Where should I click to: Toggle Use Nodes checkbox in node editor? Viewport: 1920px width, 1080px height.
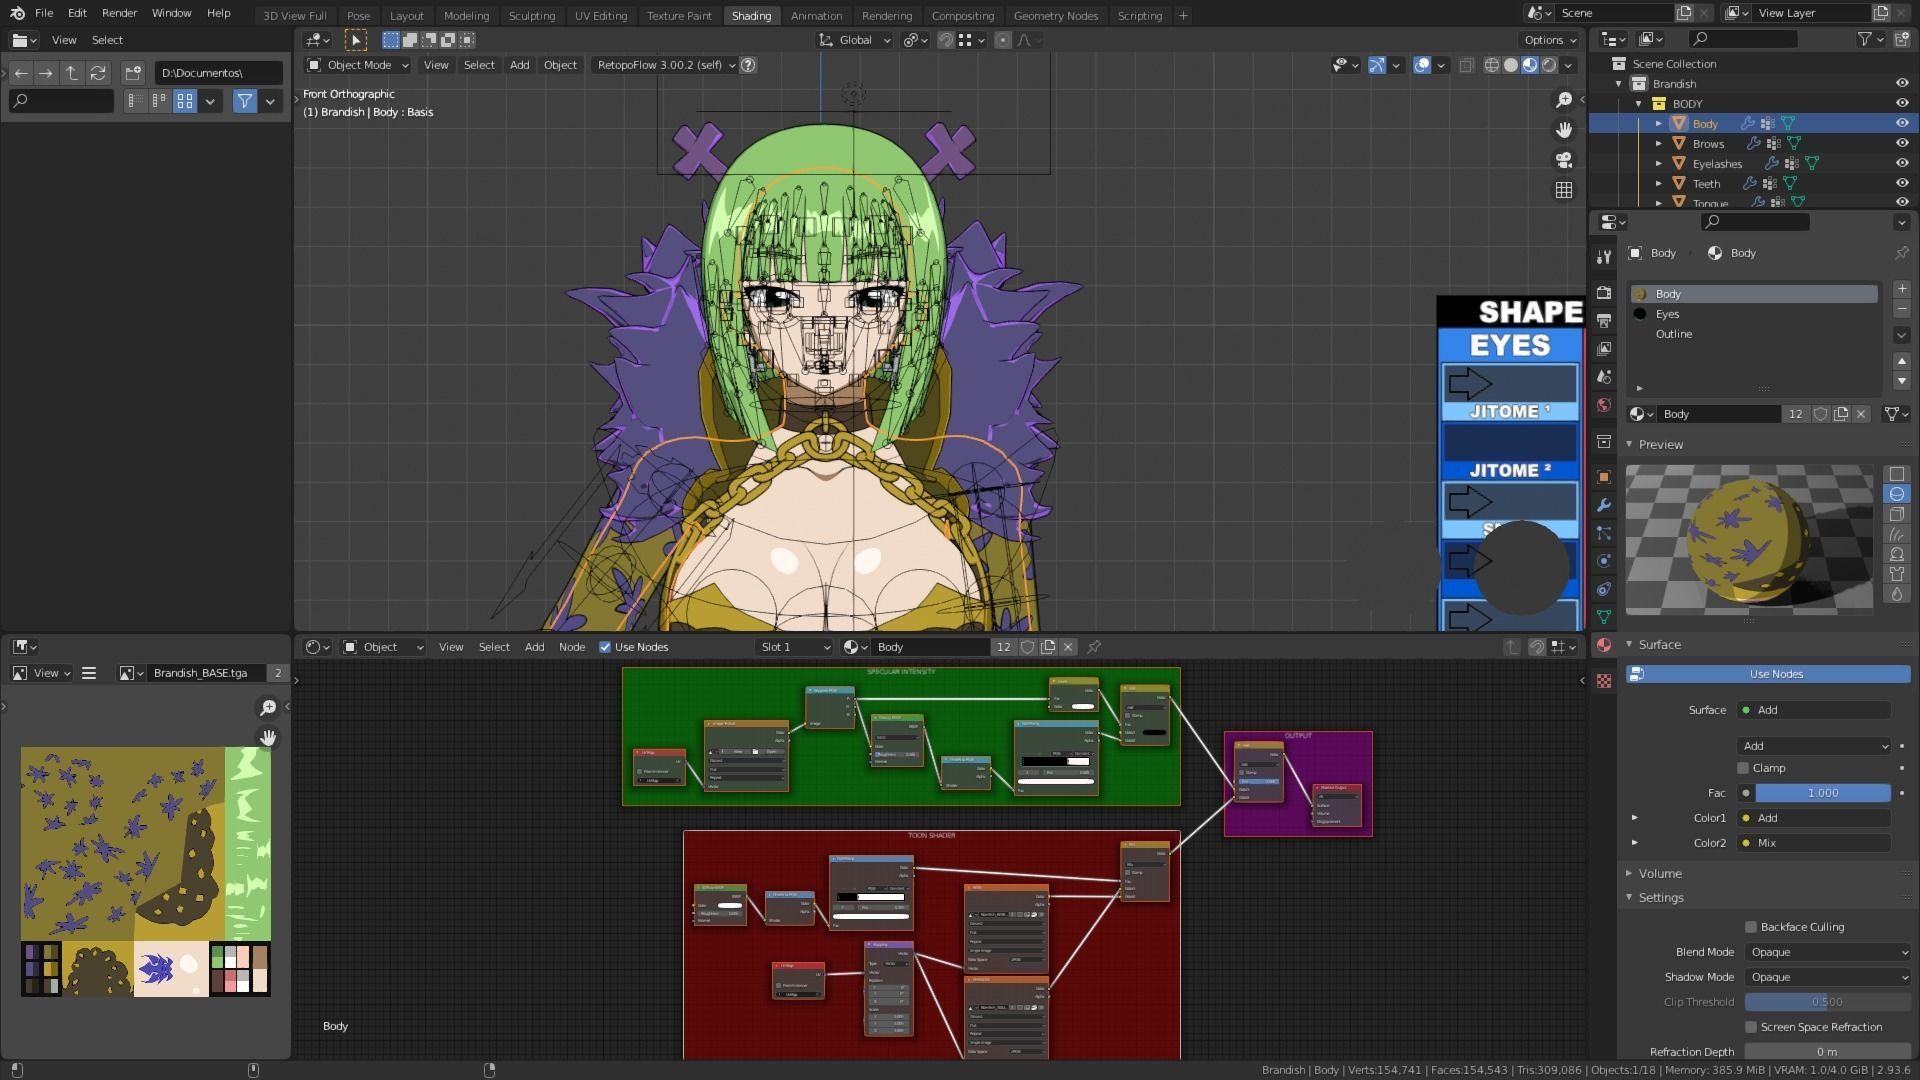point(605,647)
